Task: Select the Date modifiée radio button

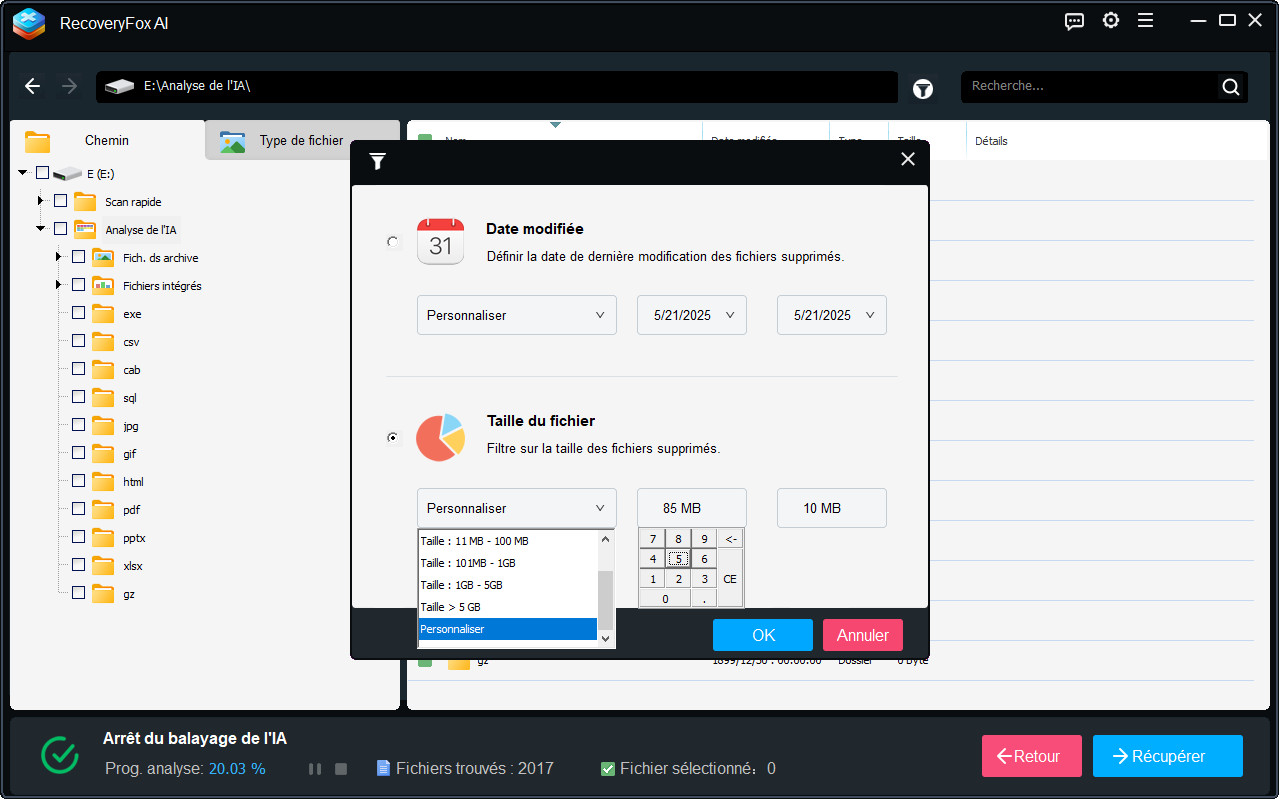Action: point(392,241)
